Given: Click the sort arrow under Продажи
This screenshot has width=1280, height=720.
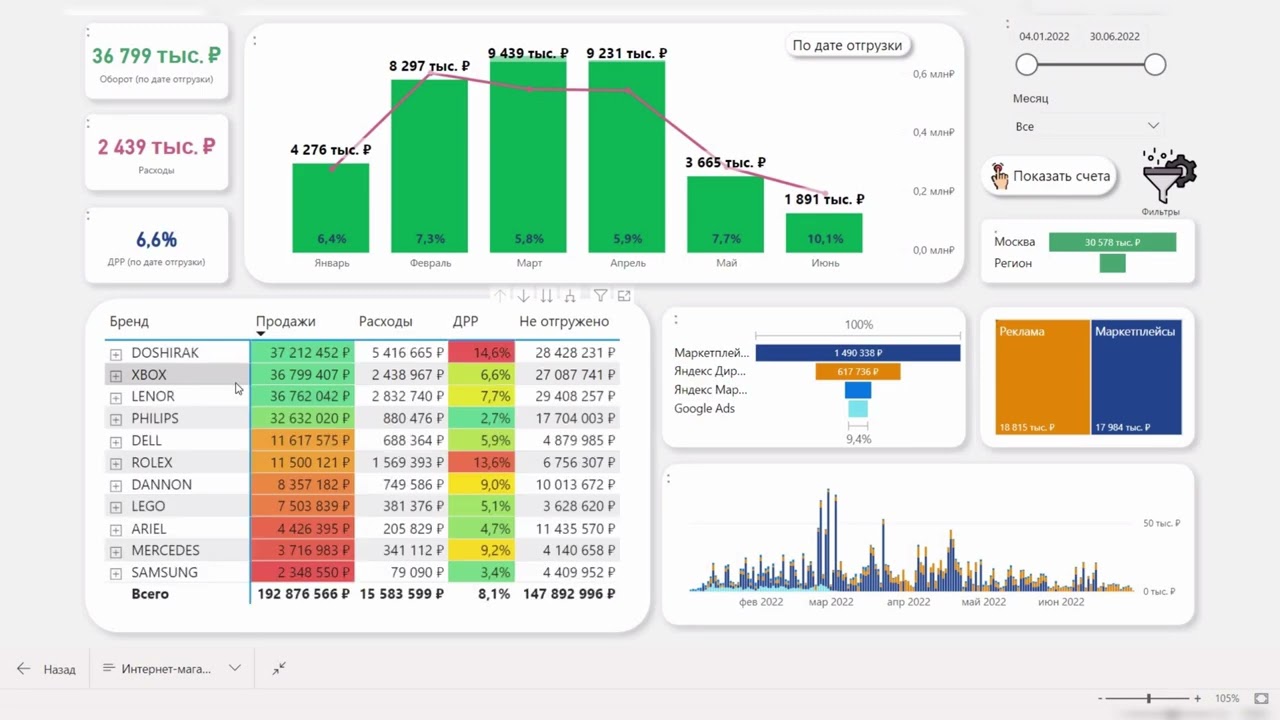Looking at the screenshot, I should (x=261, y=334).
